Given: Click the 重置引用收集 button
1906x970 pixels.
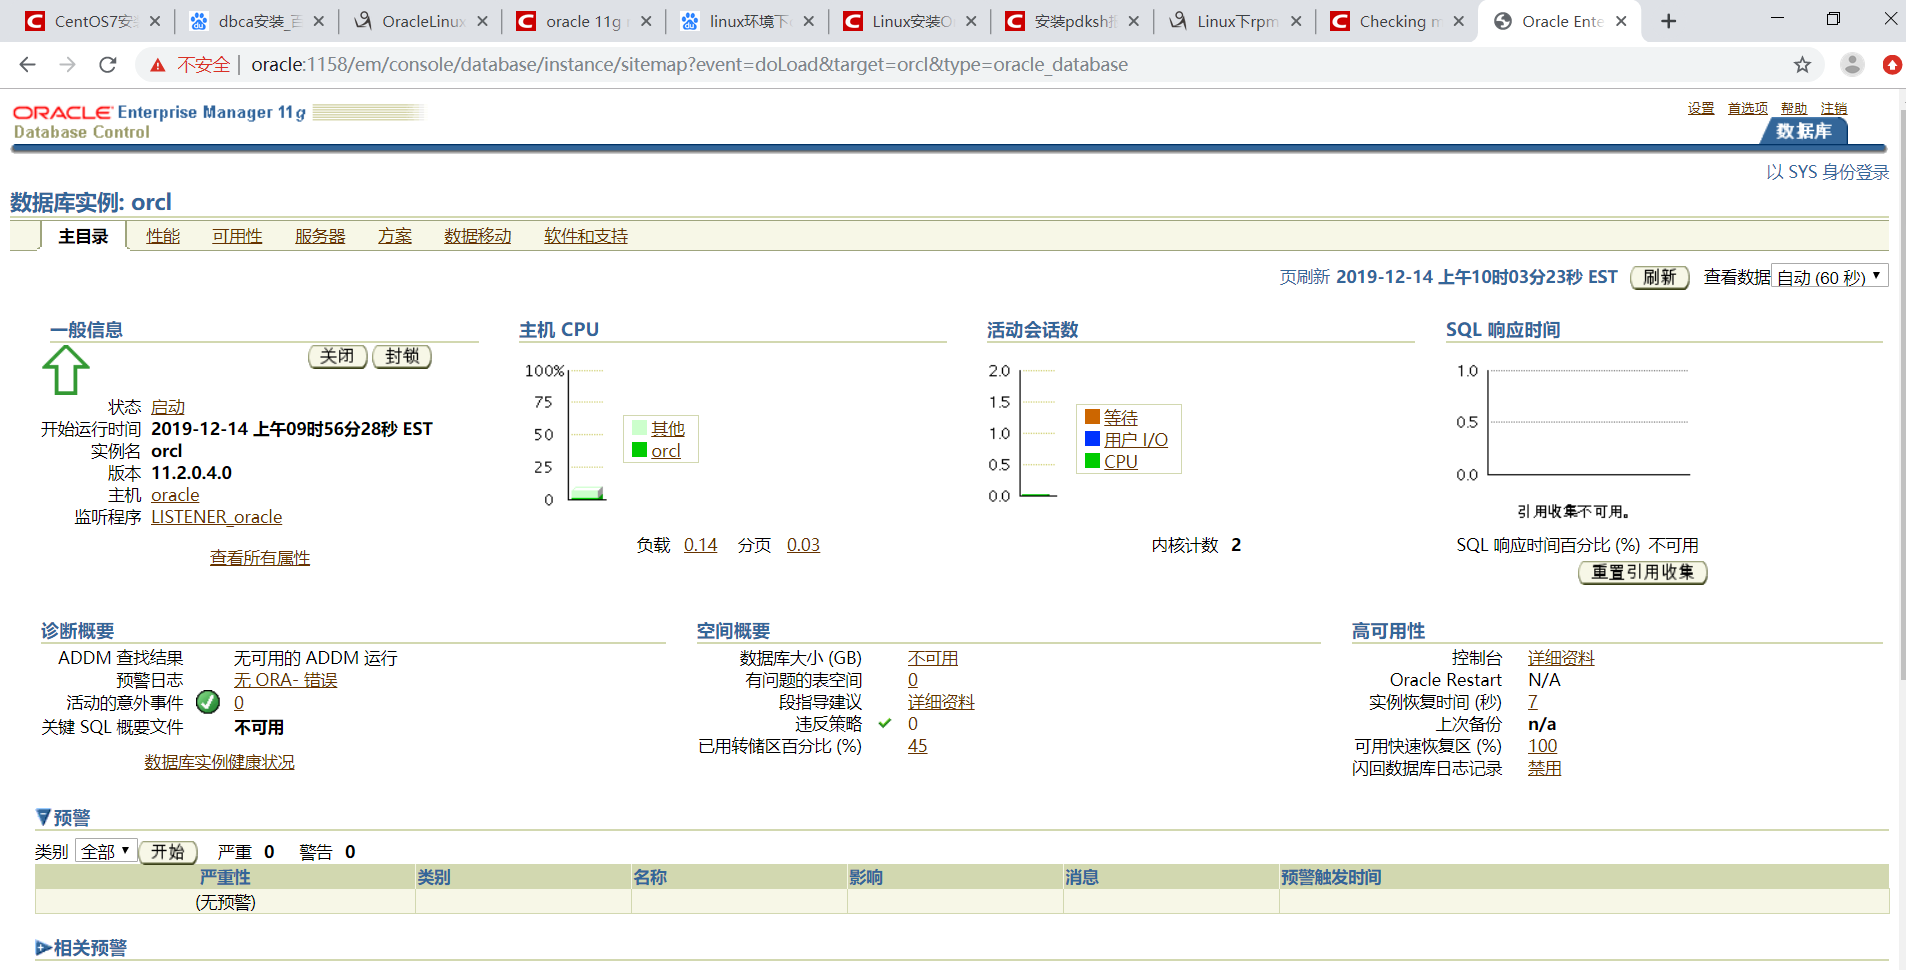Looking at the screenshot, I should pos(1643,572).
